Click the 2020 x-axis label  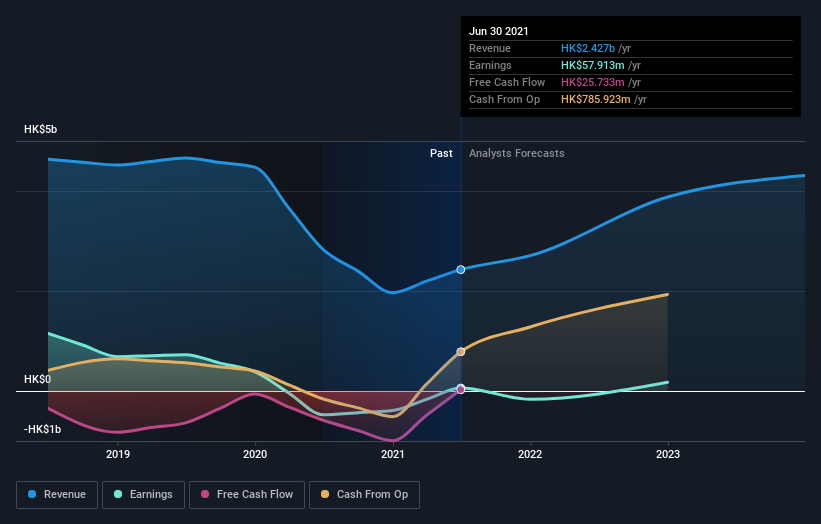(255, 454)
